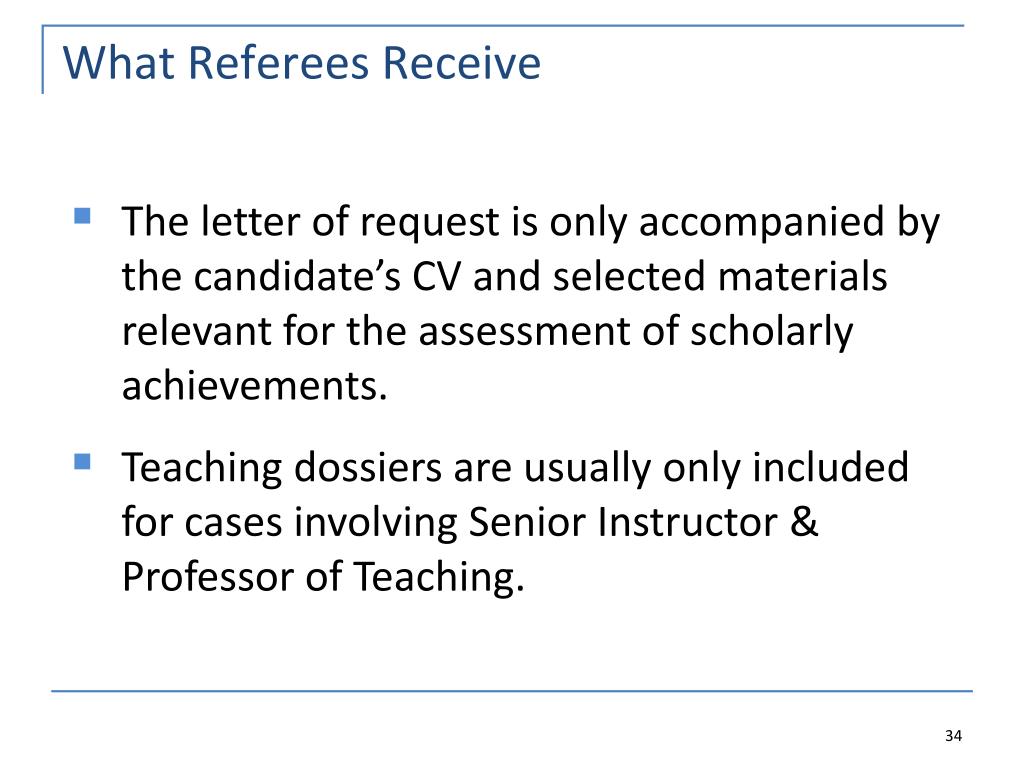Click the blue square bullet beside "Teaching dossiers"
The image size is (1024, 768).
click(82, 462)
